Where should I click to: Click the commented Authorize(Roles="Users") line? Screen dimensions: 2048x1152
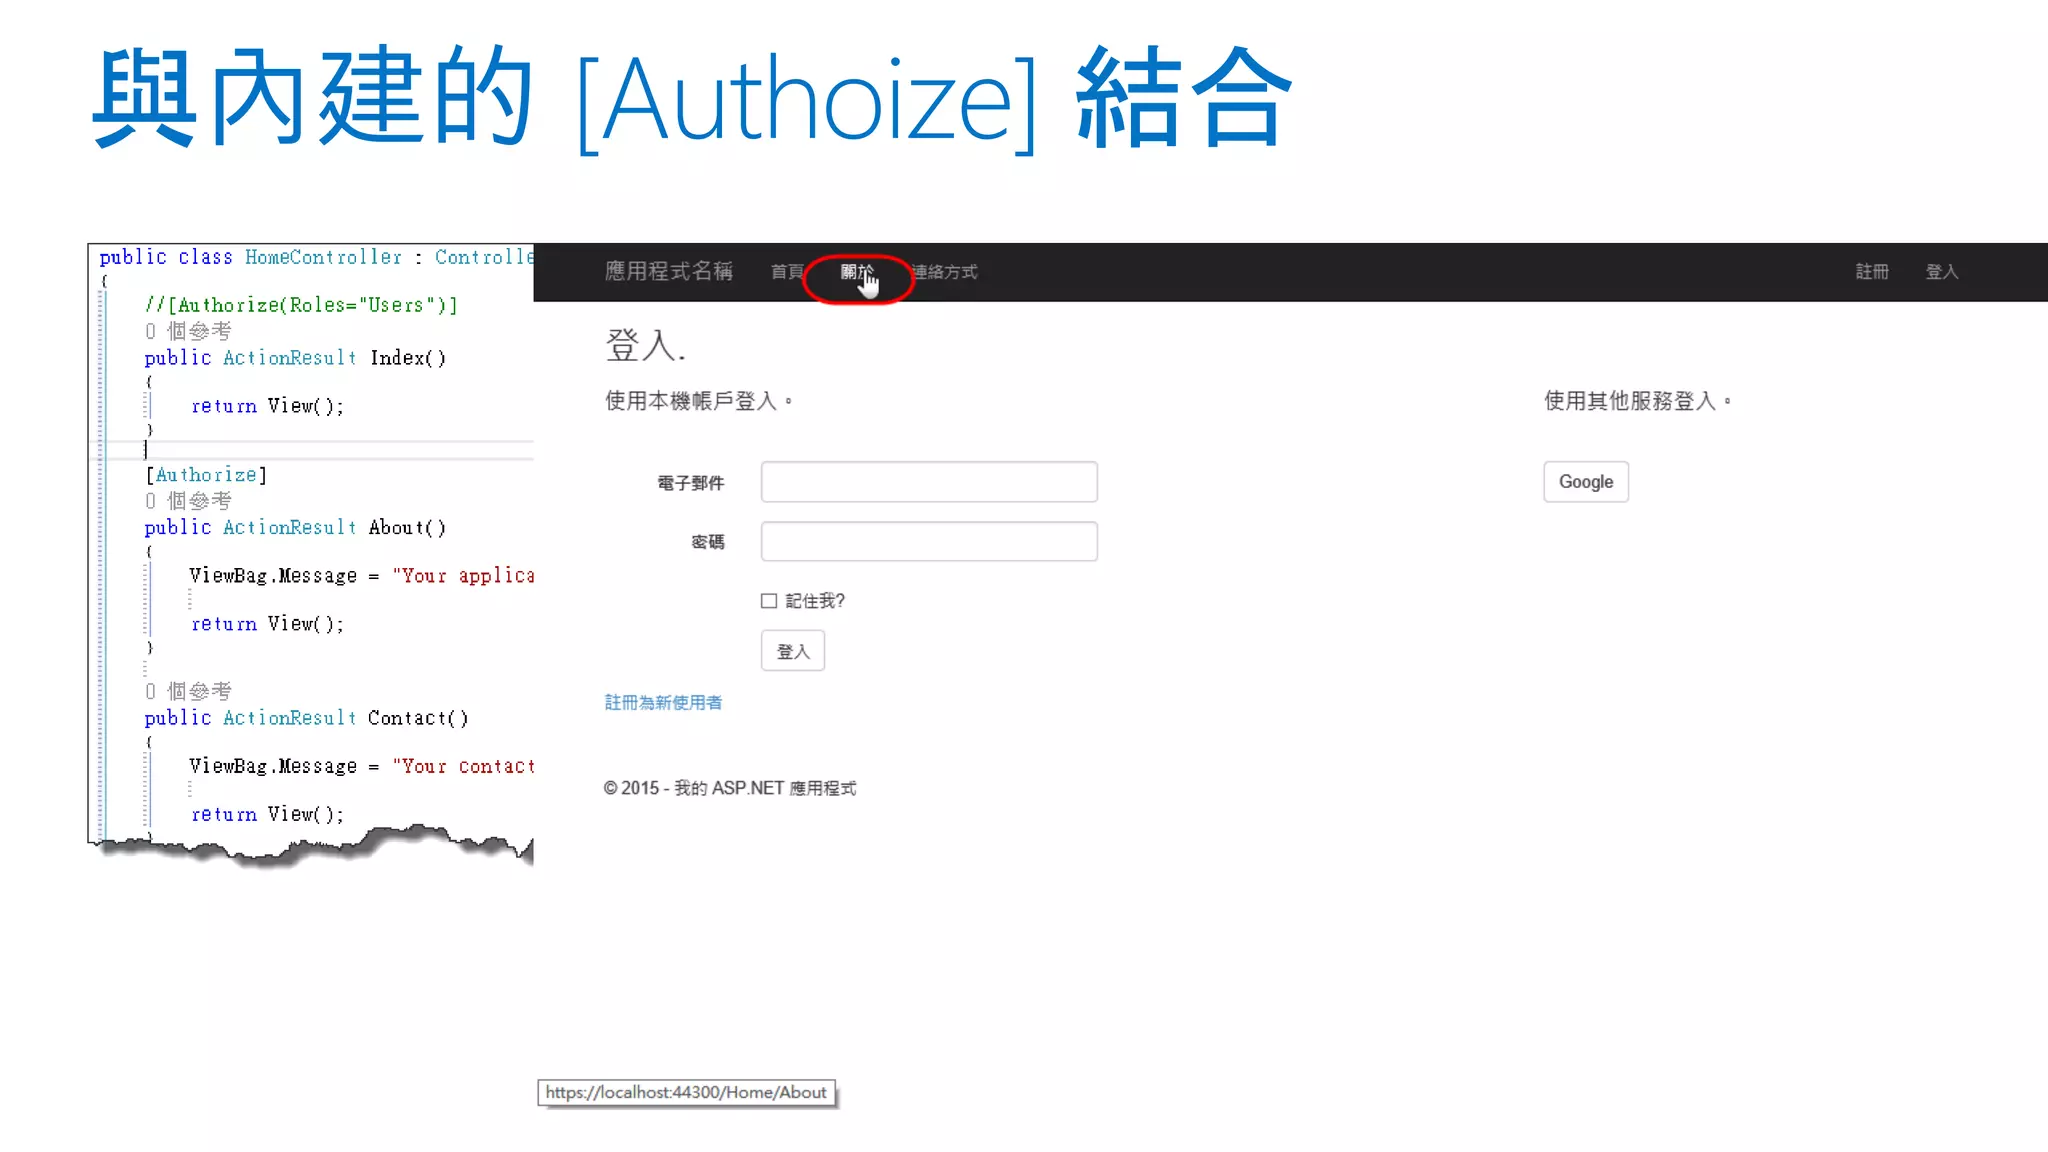point(300,305)
